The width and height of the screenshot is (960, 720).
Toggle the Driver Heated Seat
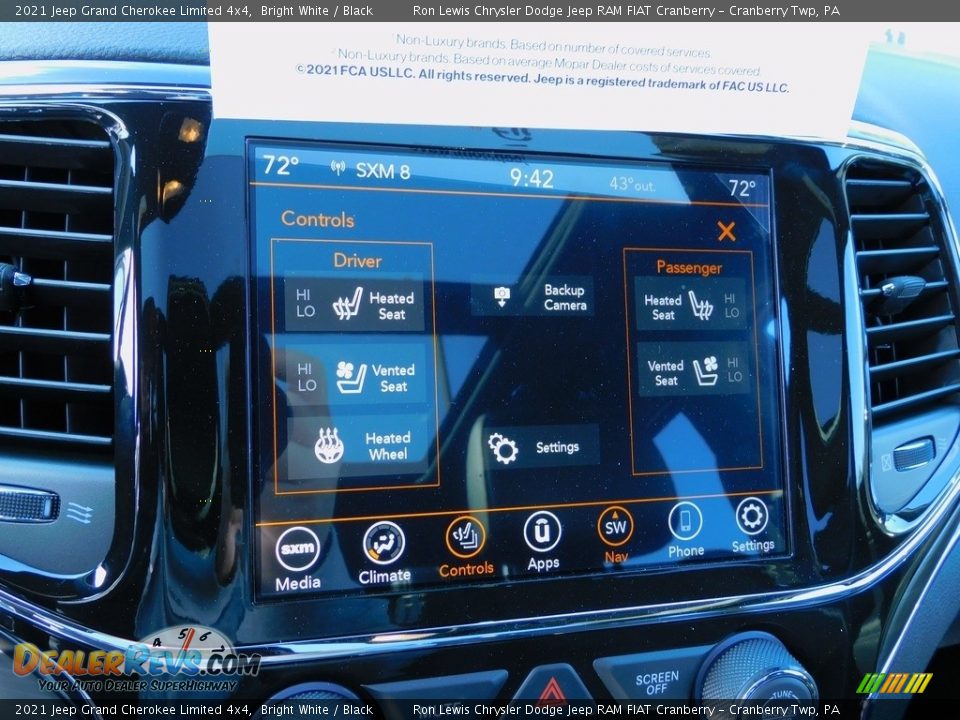click(354, 304)
